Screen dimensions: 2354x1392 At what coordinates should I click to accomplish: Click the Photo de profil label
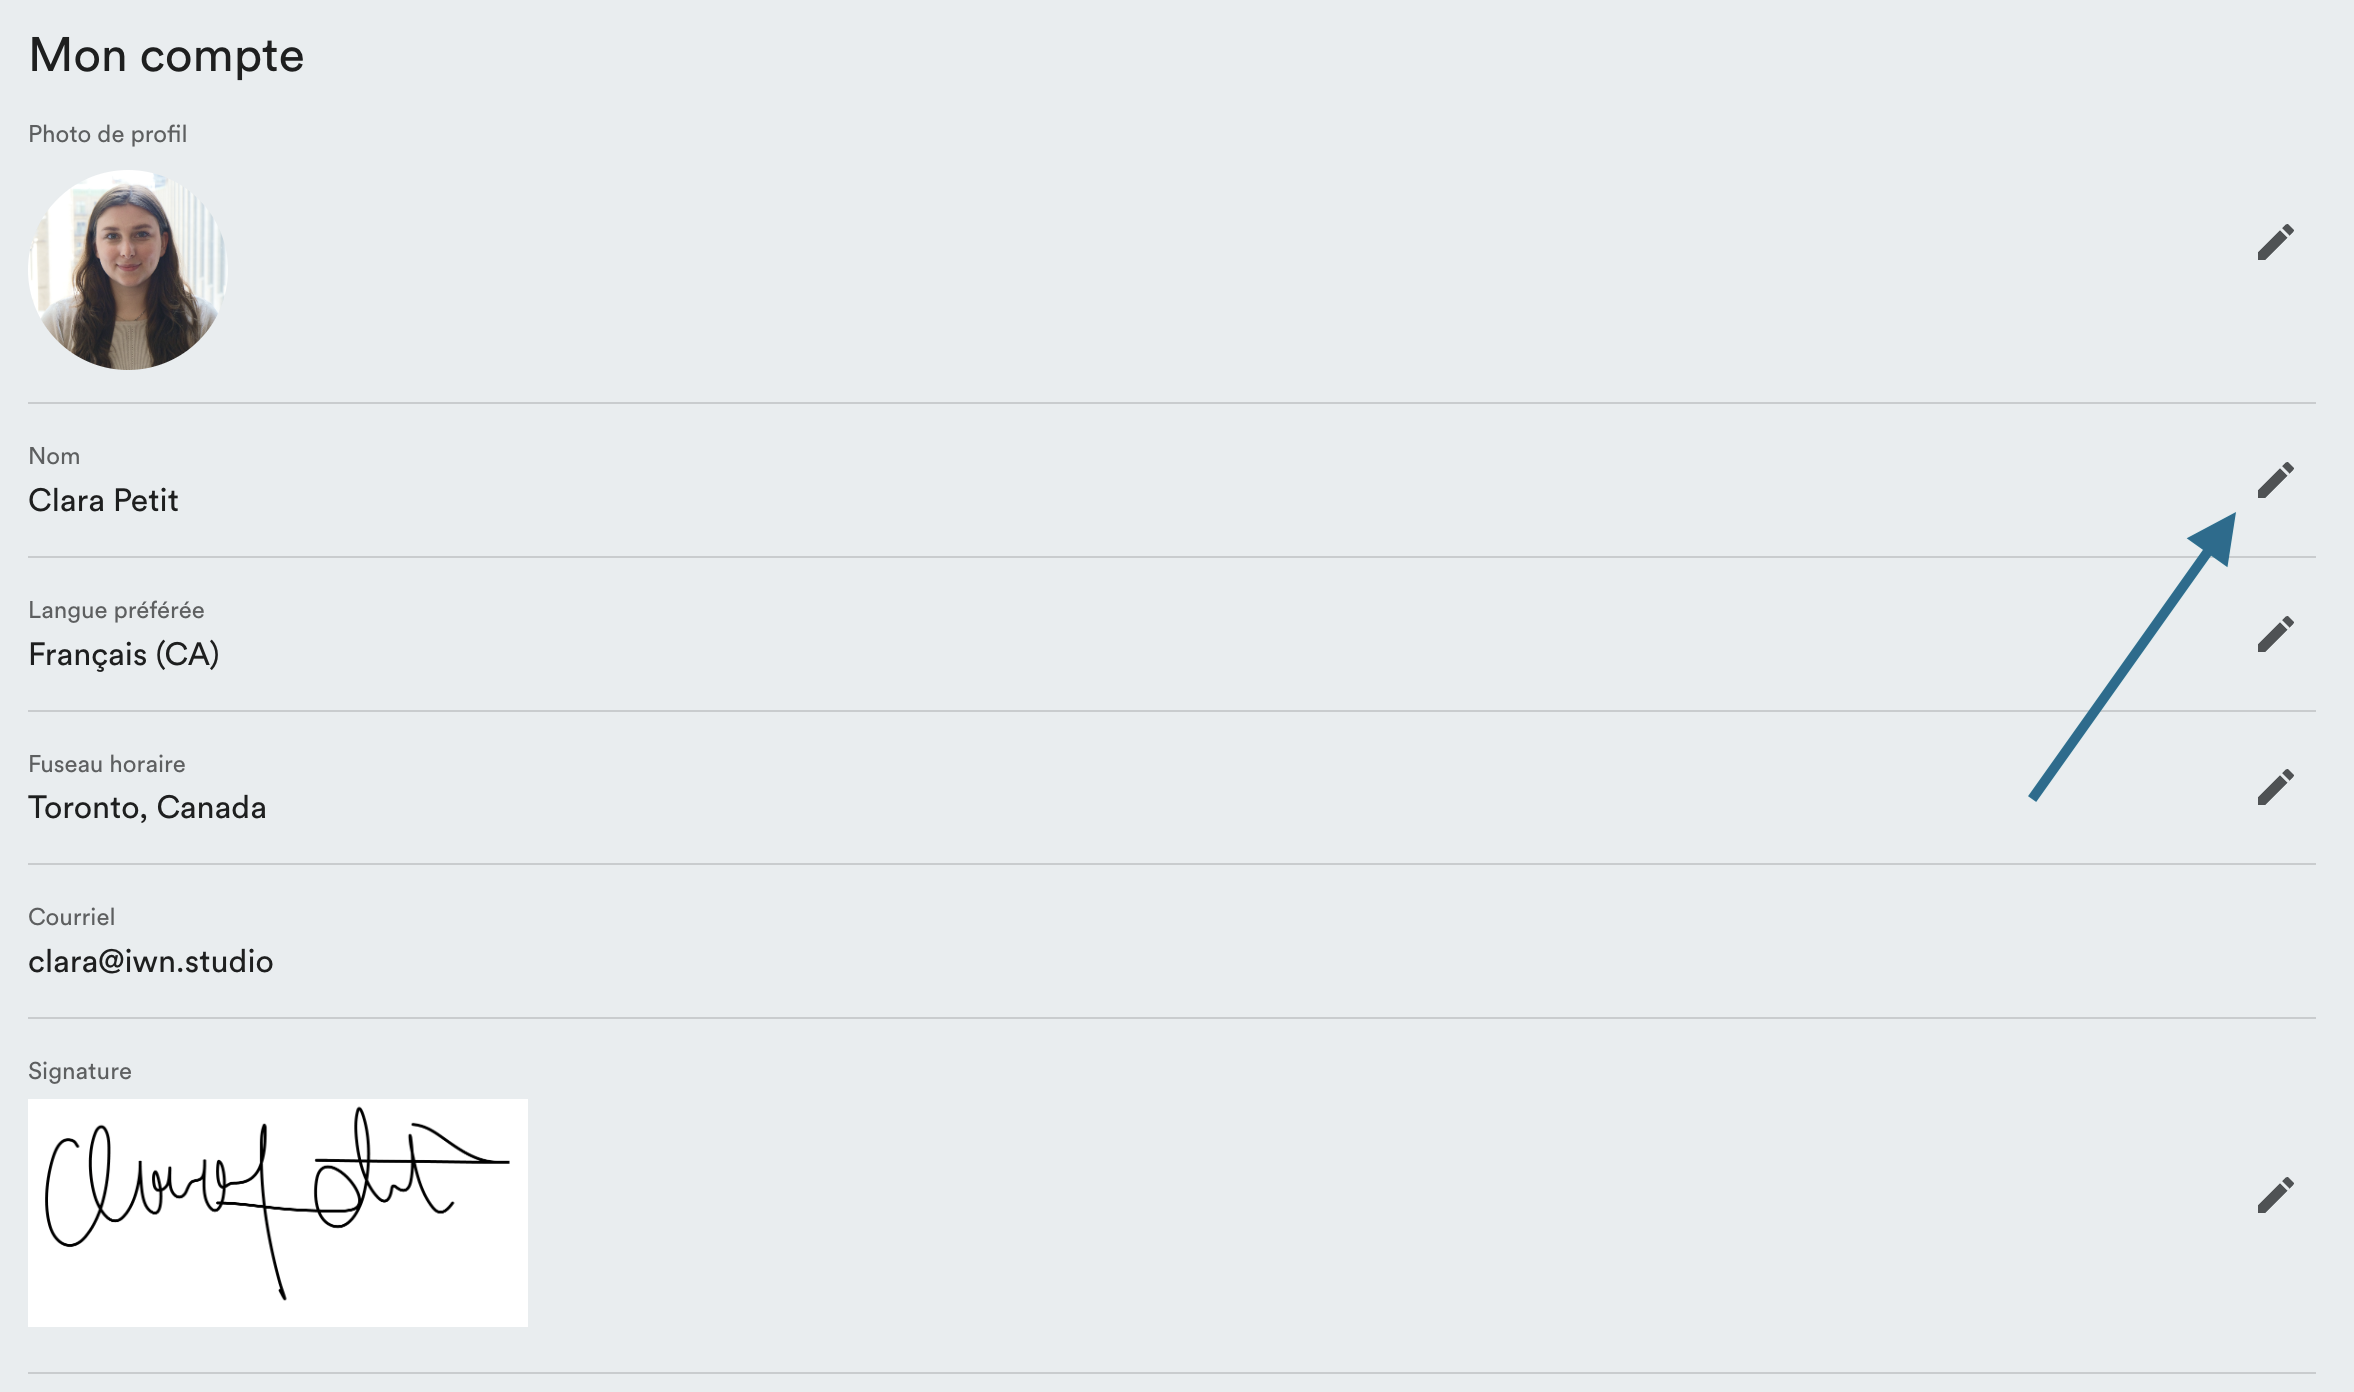click(107, 134)
